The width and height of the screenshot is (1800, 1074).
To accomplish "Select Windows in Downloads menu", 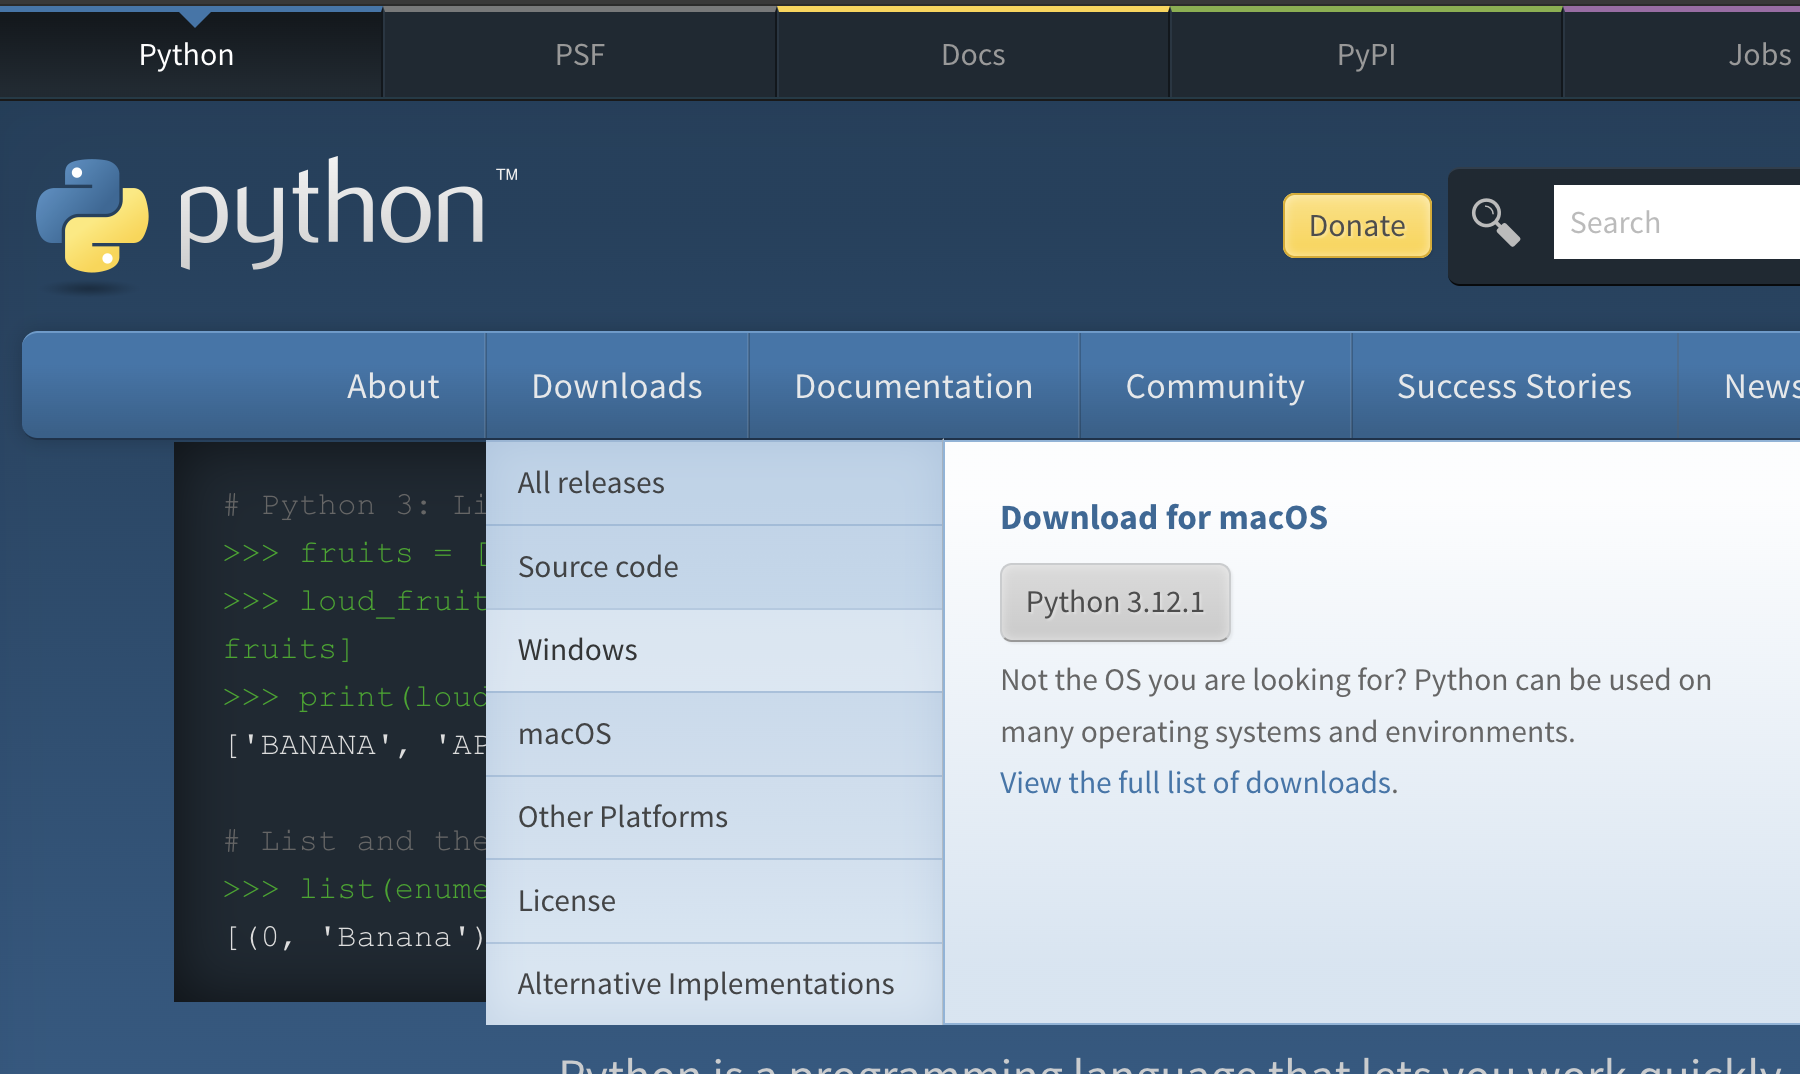I will [714, 650].
